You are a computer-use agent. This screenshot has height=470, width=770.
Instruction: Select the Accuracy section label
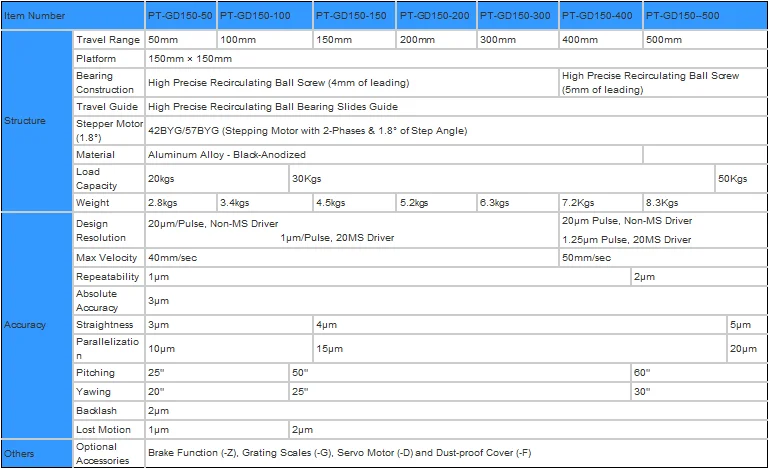point(25,325)
